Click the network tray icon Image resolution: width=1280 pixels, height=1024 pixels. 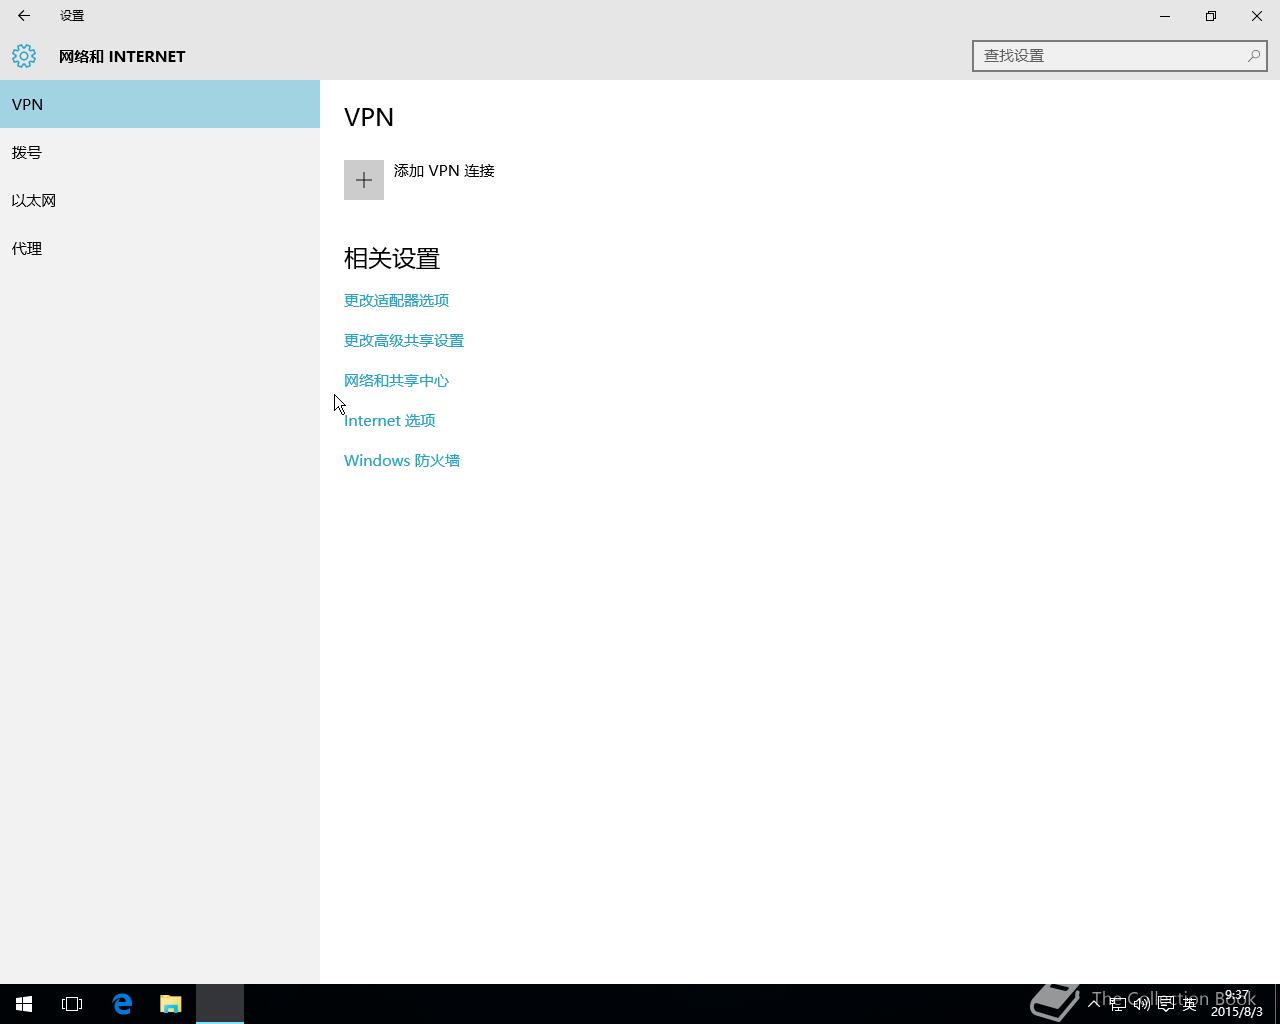coord(1118,1004)
